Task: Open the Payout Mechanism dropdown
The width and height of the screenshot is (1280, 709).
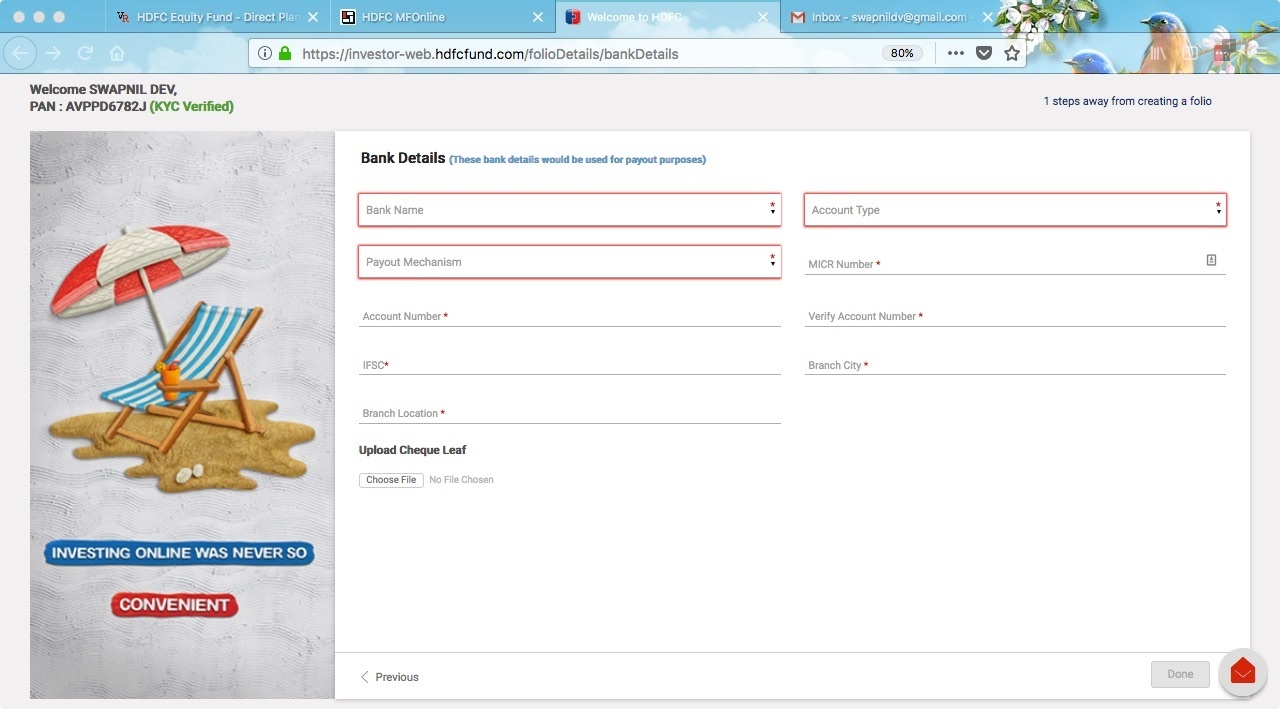Action: [569, 262]
